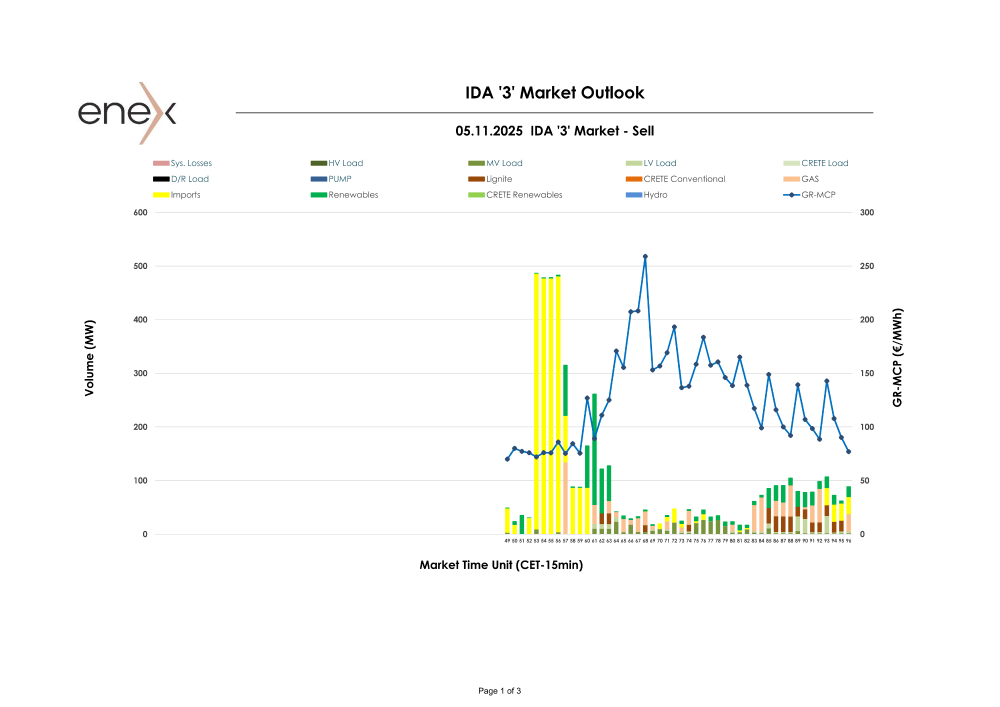The width and height of the screenshot is (1000, 707).
Task: Click the highest peak point of GR-MCP line
Action: point(645,256)
